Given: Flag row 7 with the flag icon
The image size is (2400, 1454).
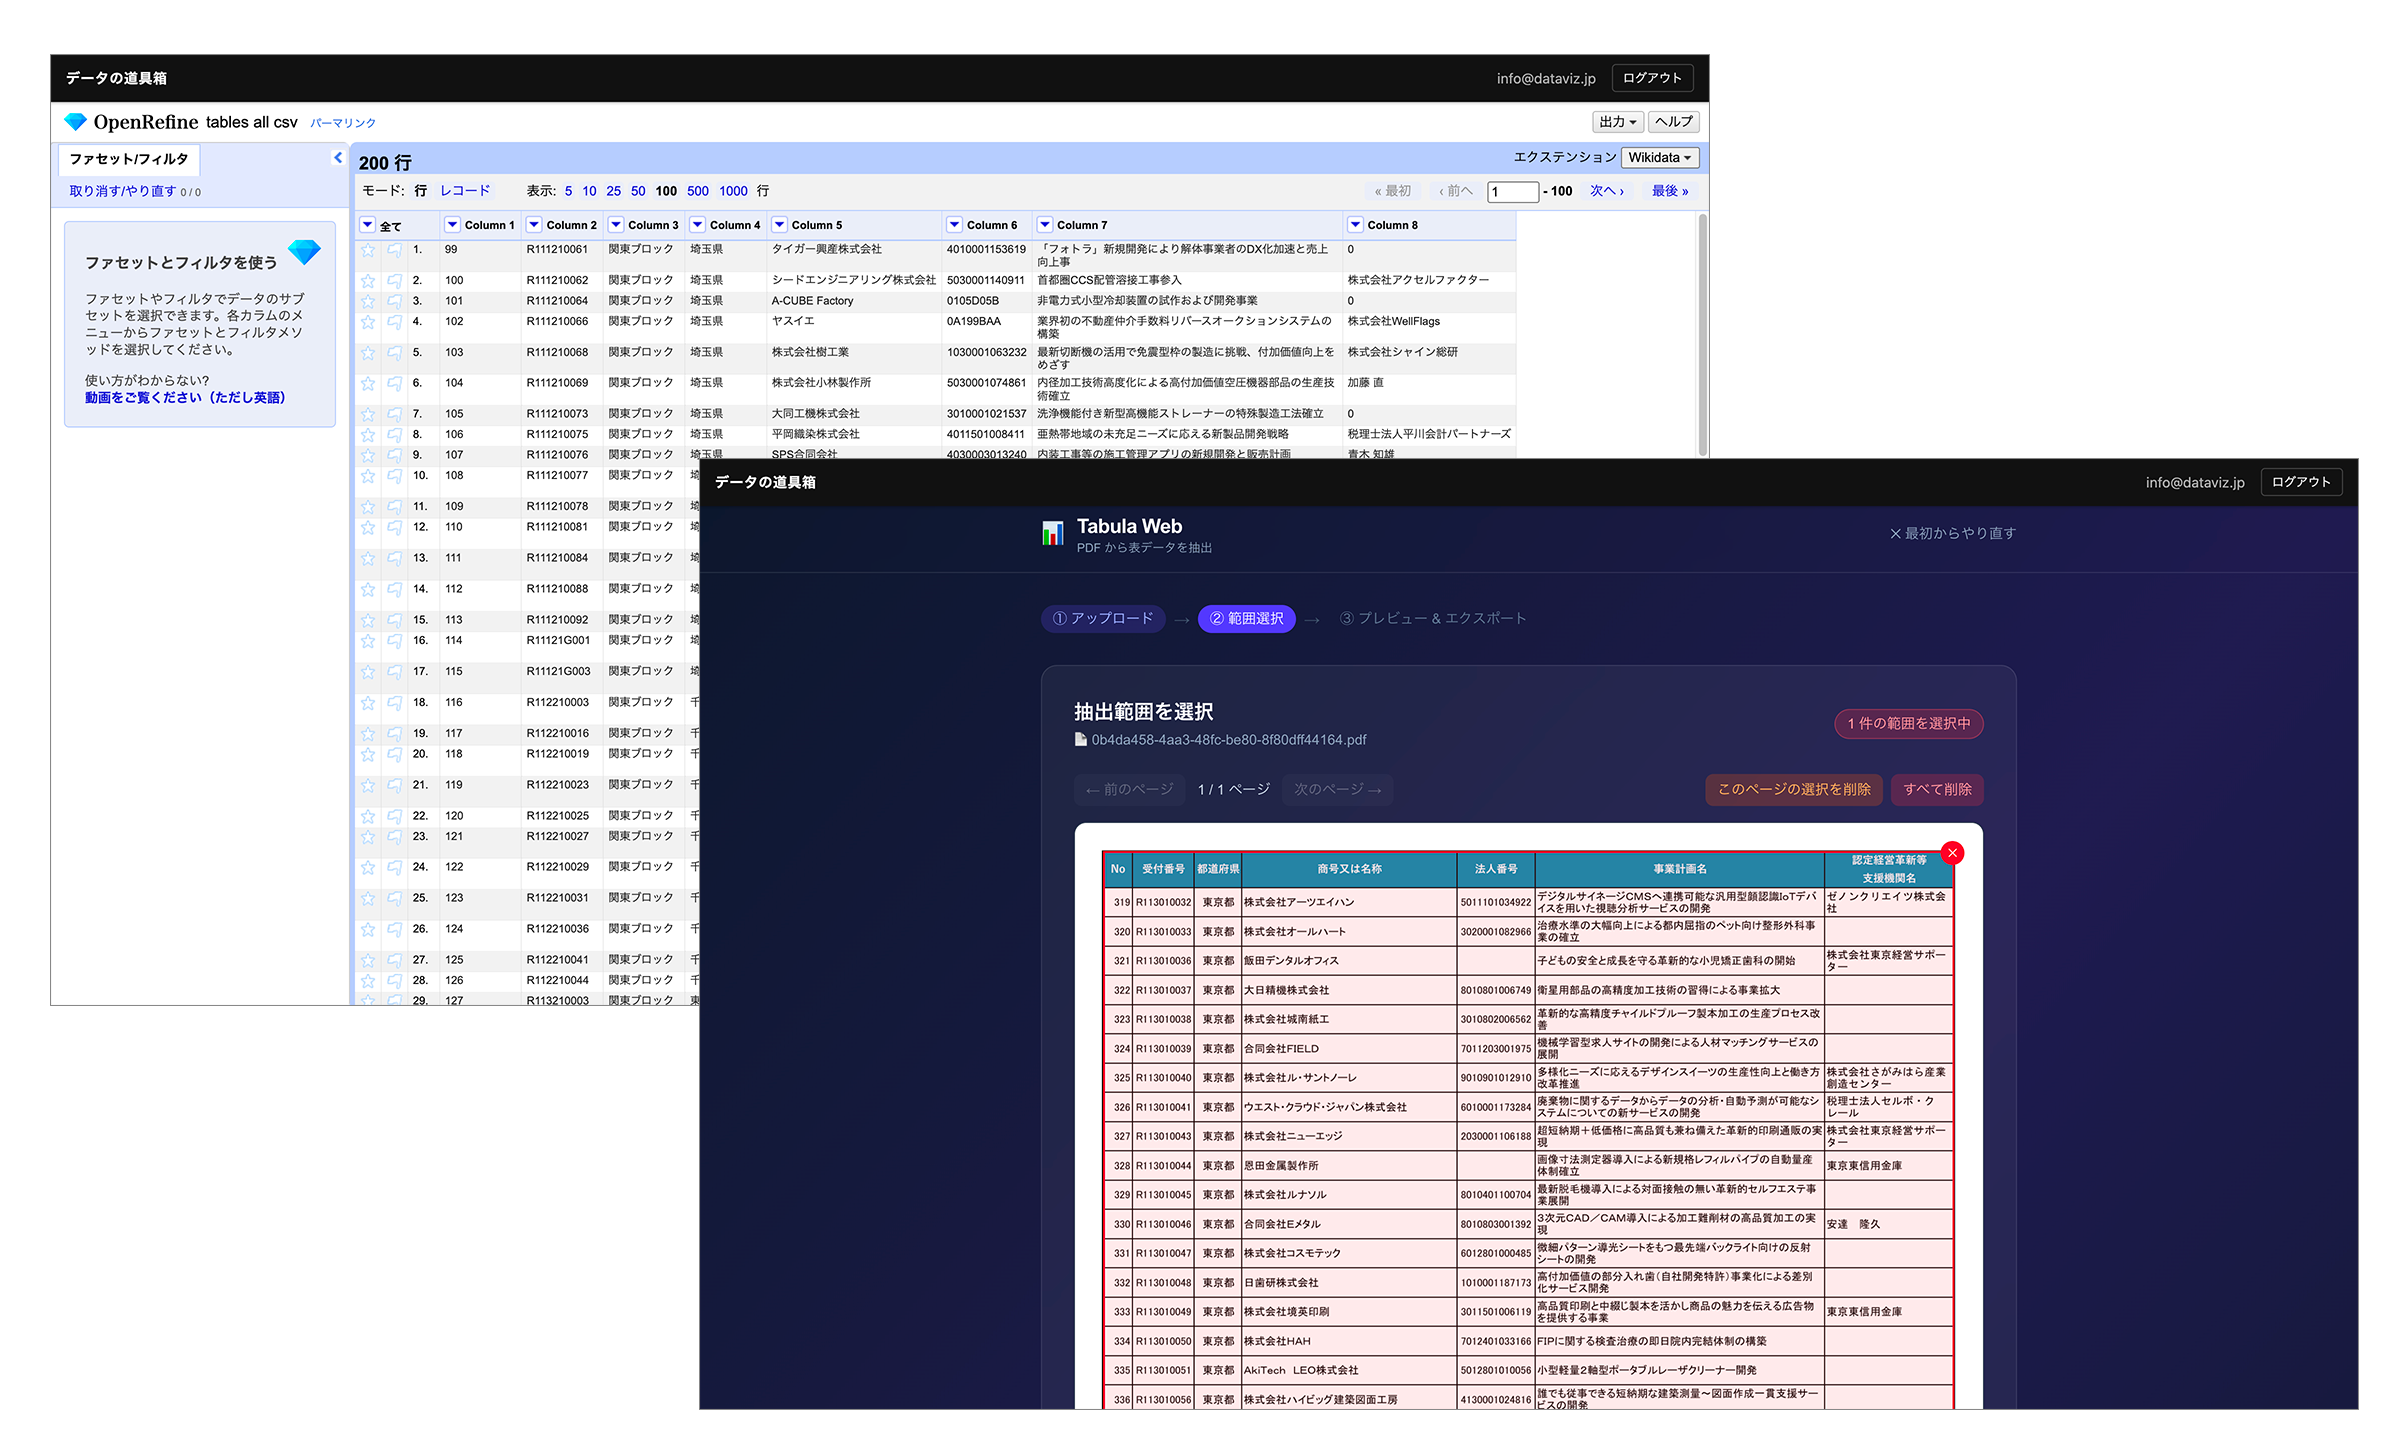Looking at the screenshot, I should coord(394,414).
